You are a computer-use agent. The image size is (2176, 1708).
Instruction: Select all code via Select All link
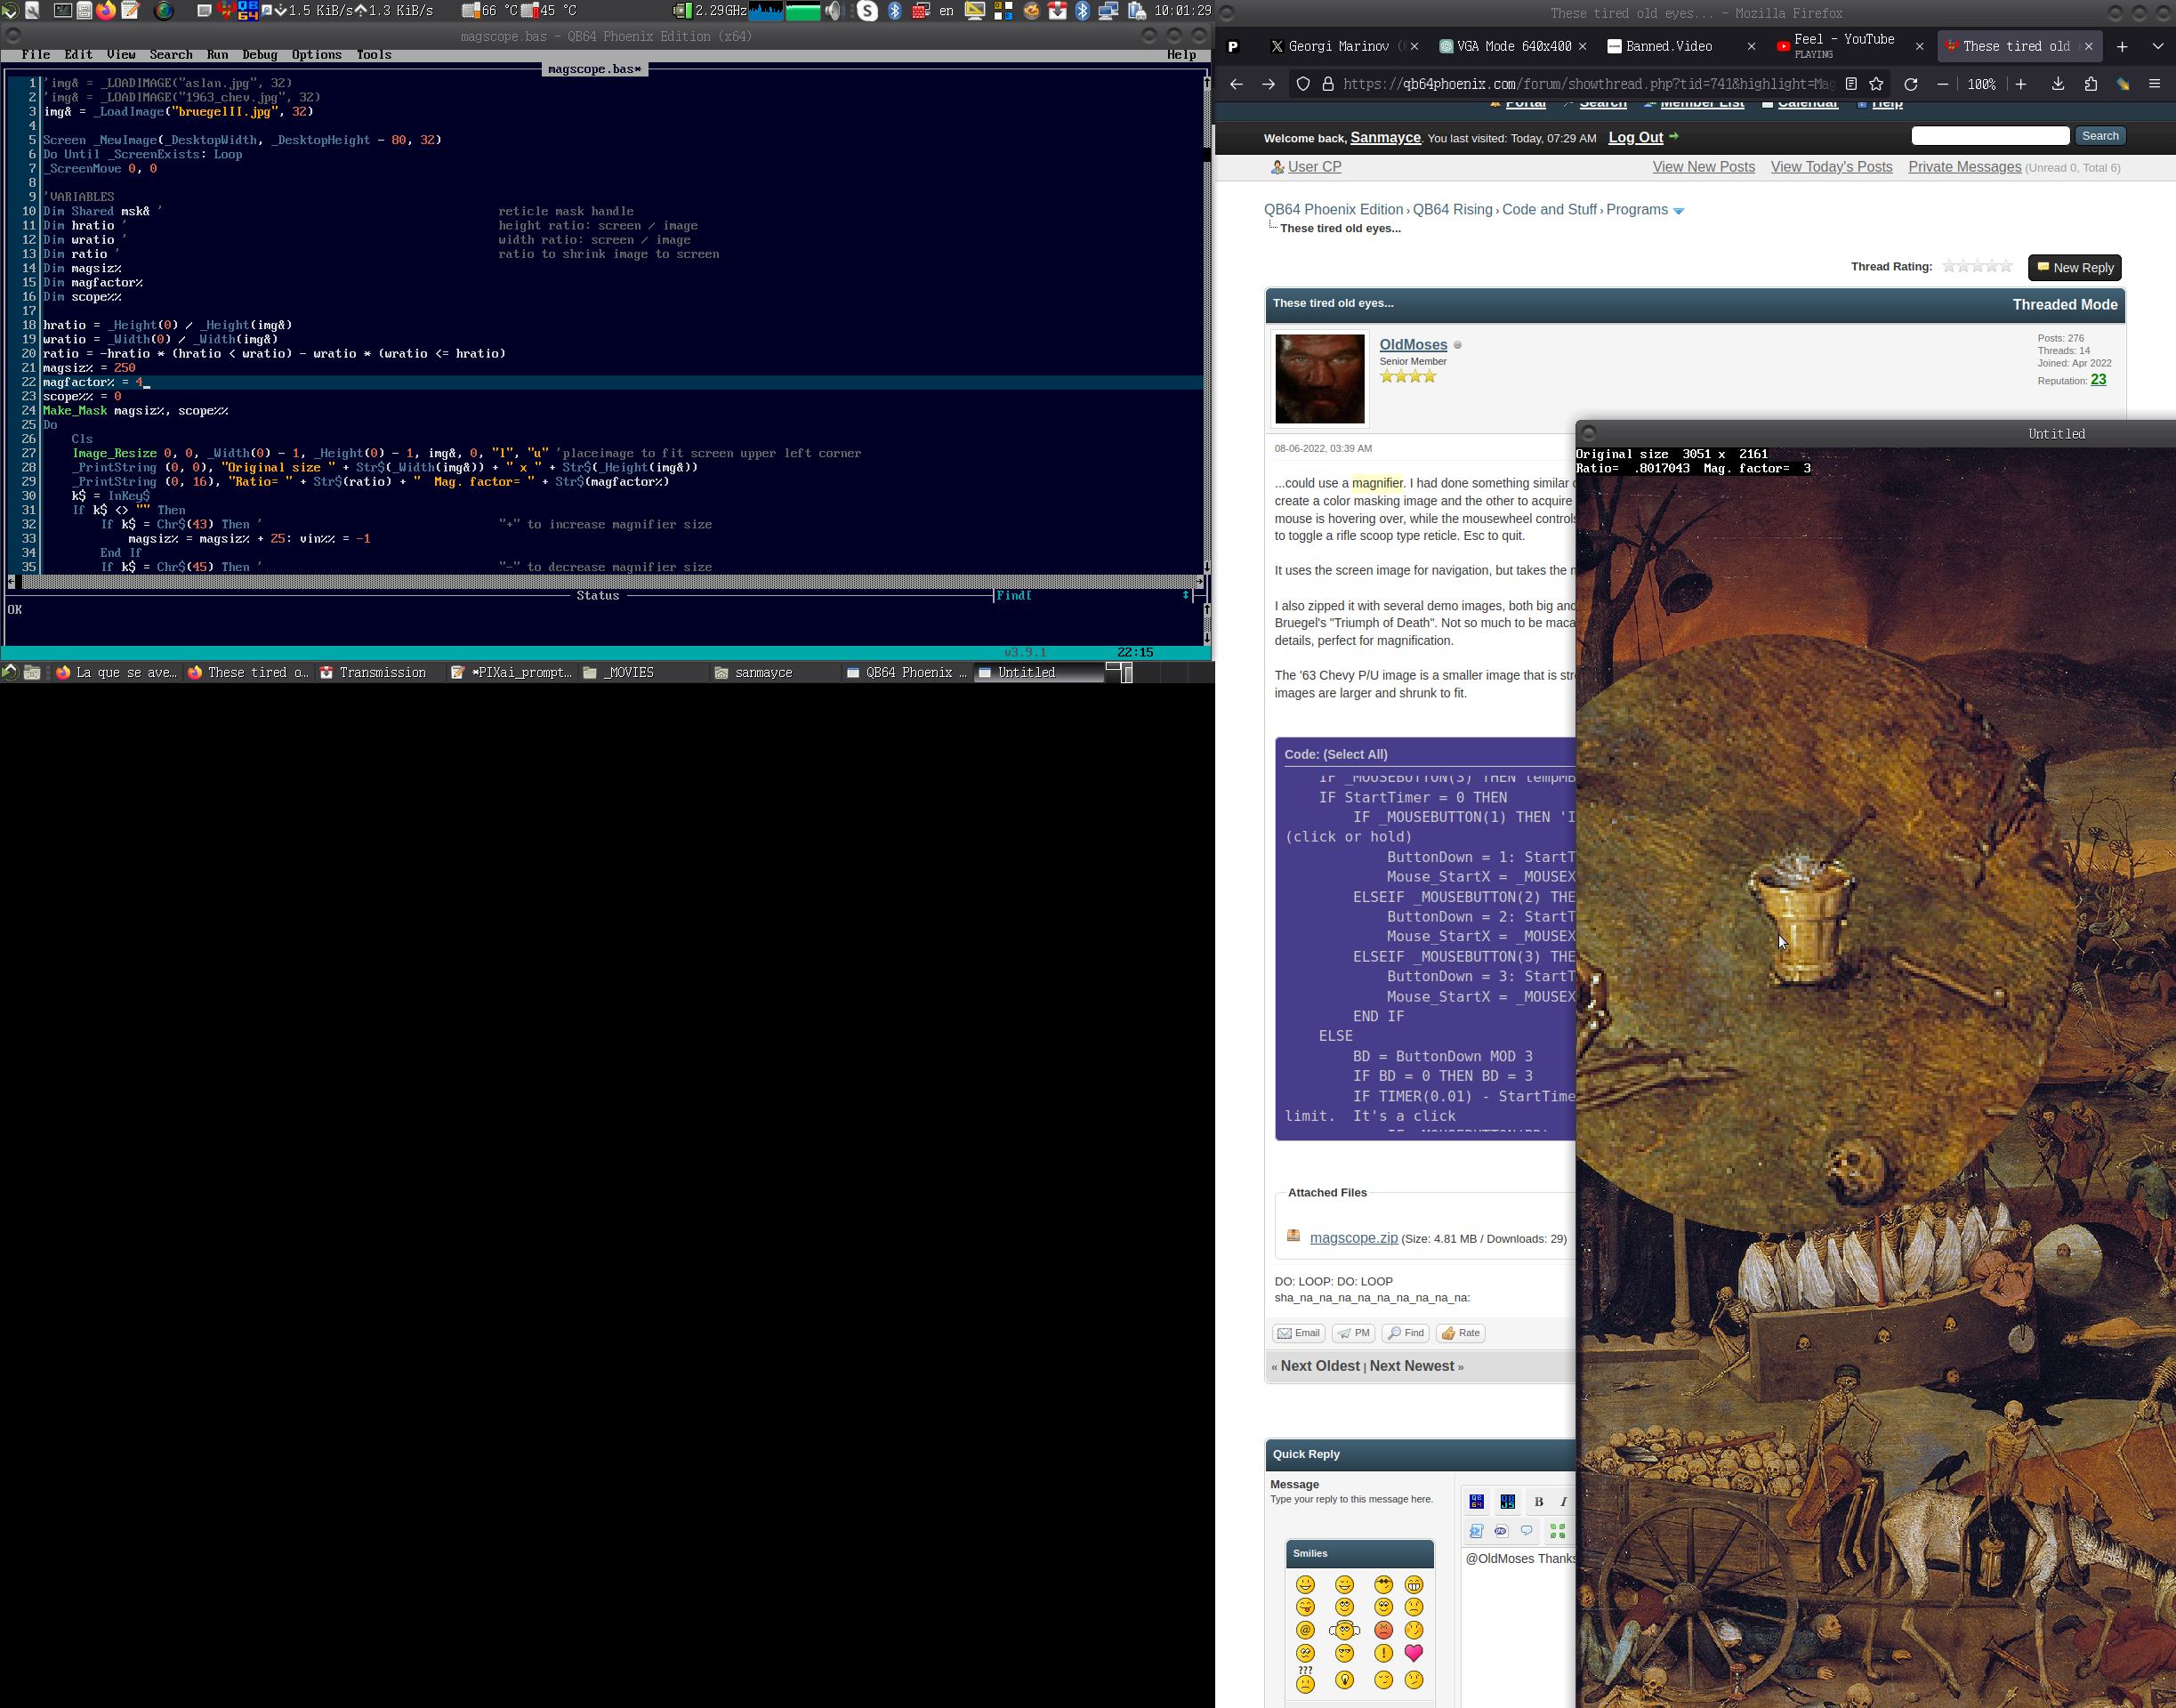tap(1354, 754)
